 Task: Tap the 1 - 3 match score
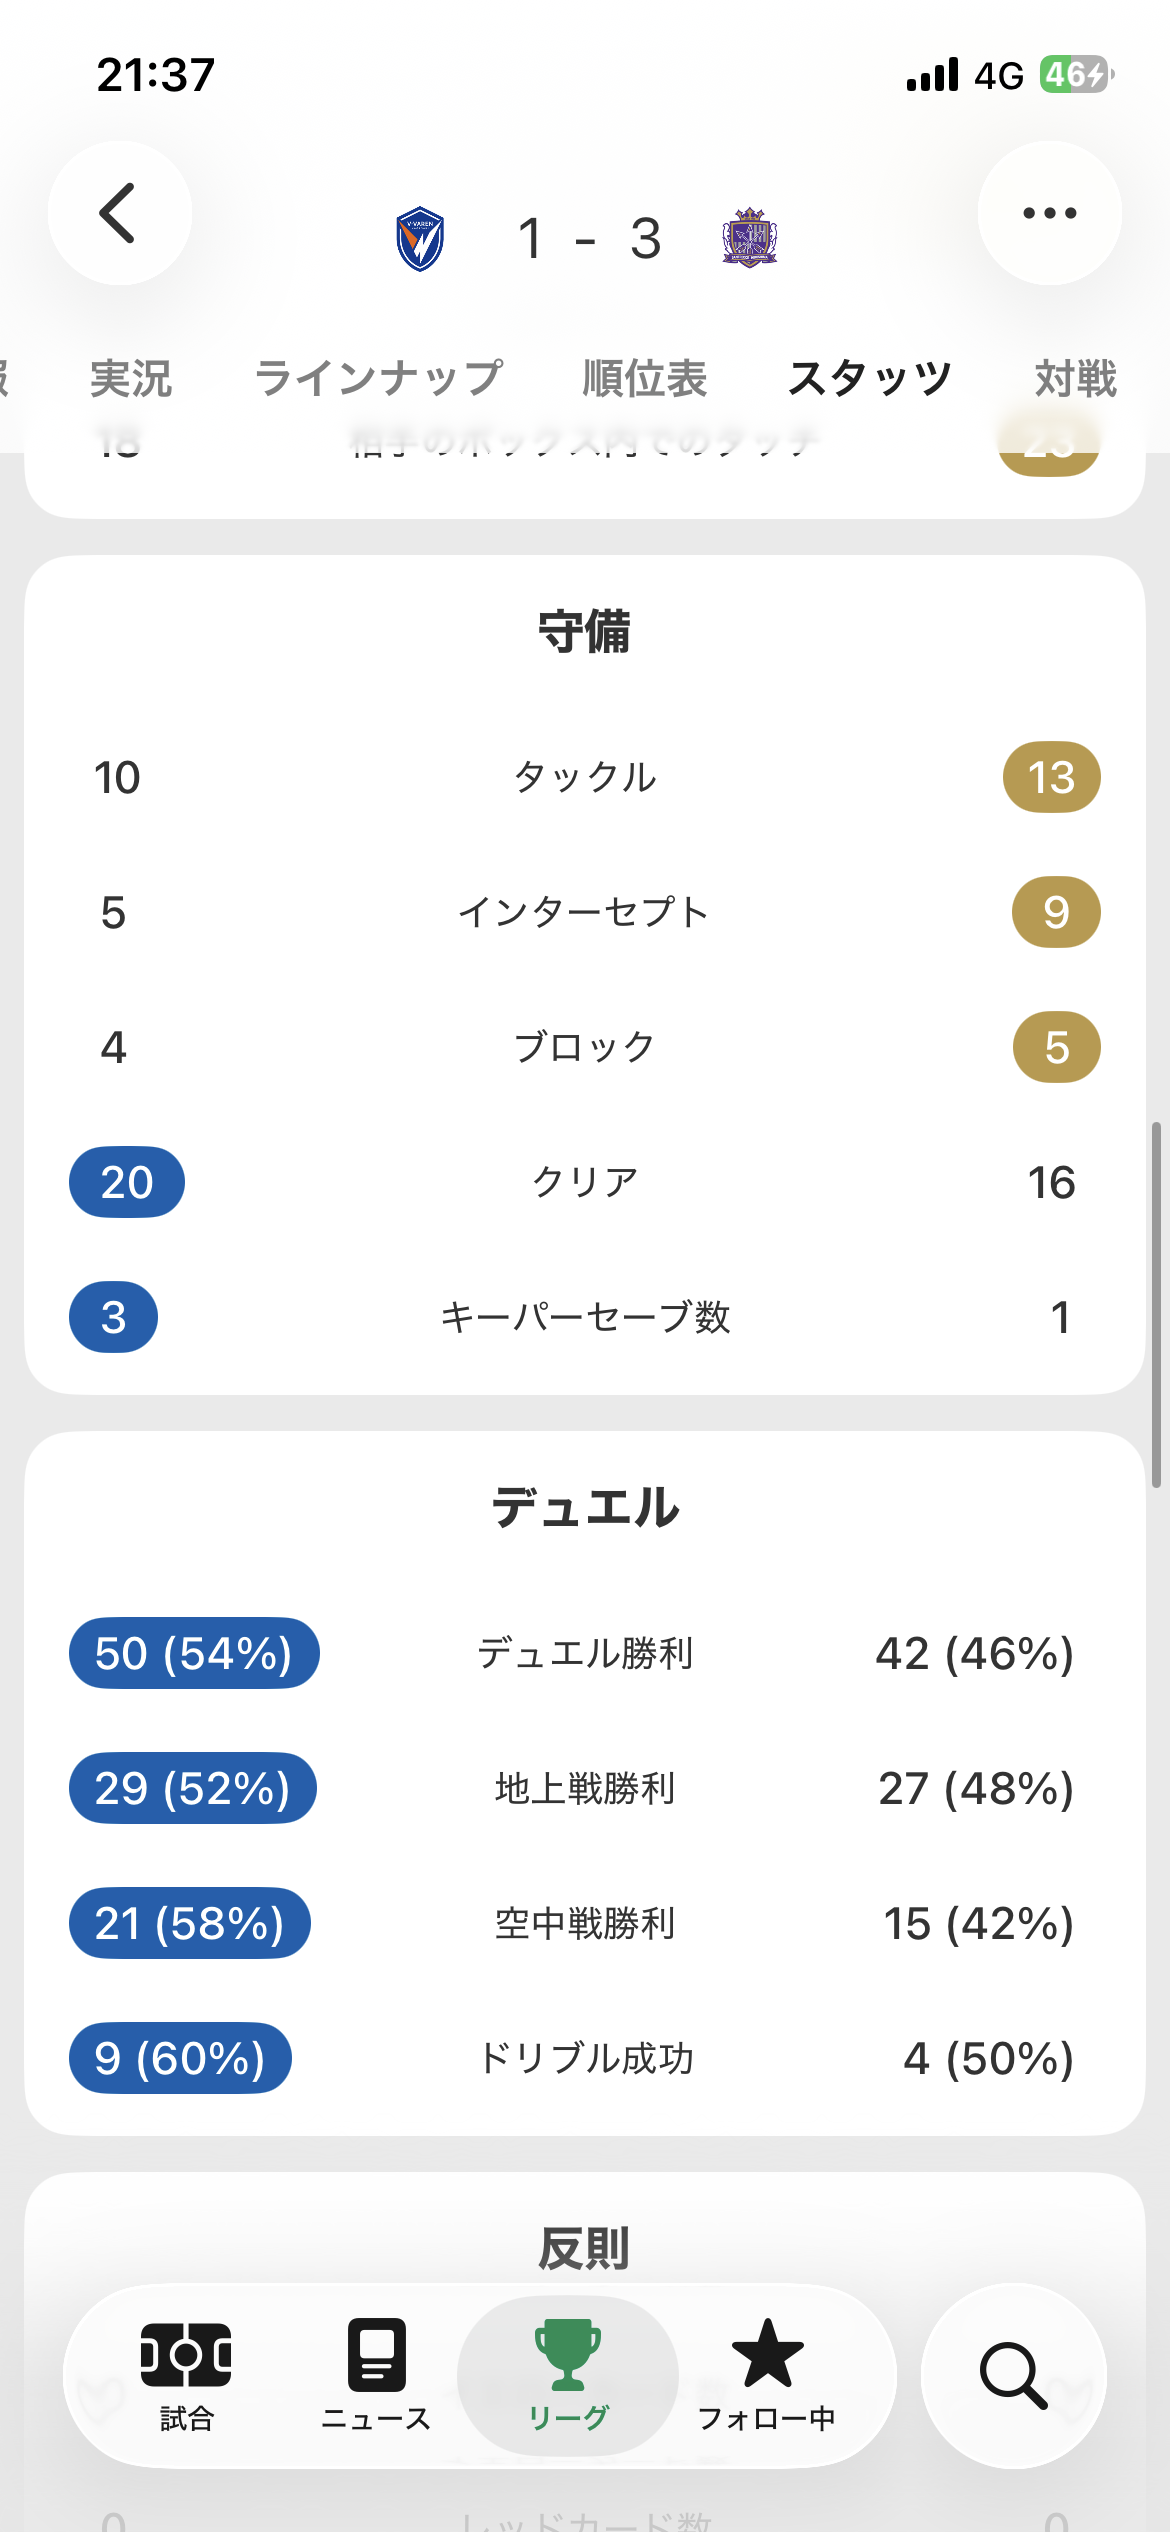point(589,239)
